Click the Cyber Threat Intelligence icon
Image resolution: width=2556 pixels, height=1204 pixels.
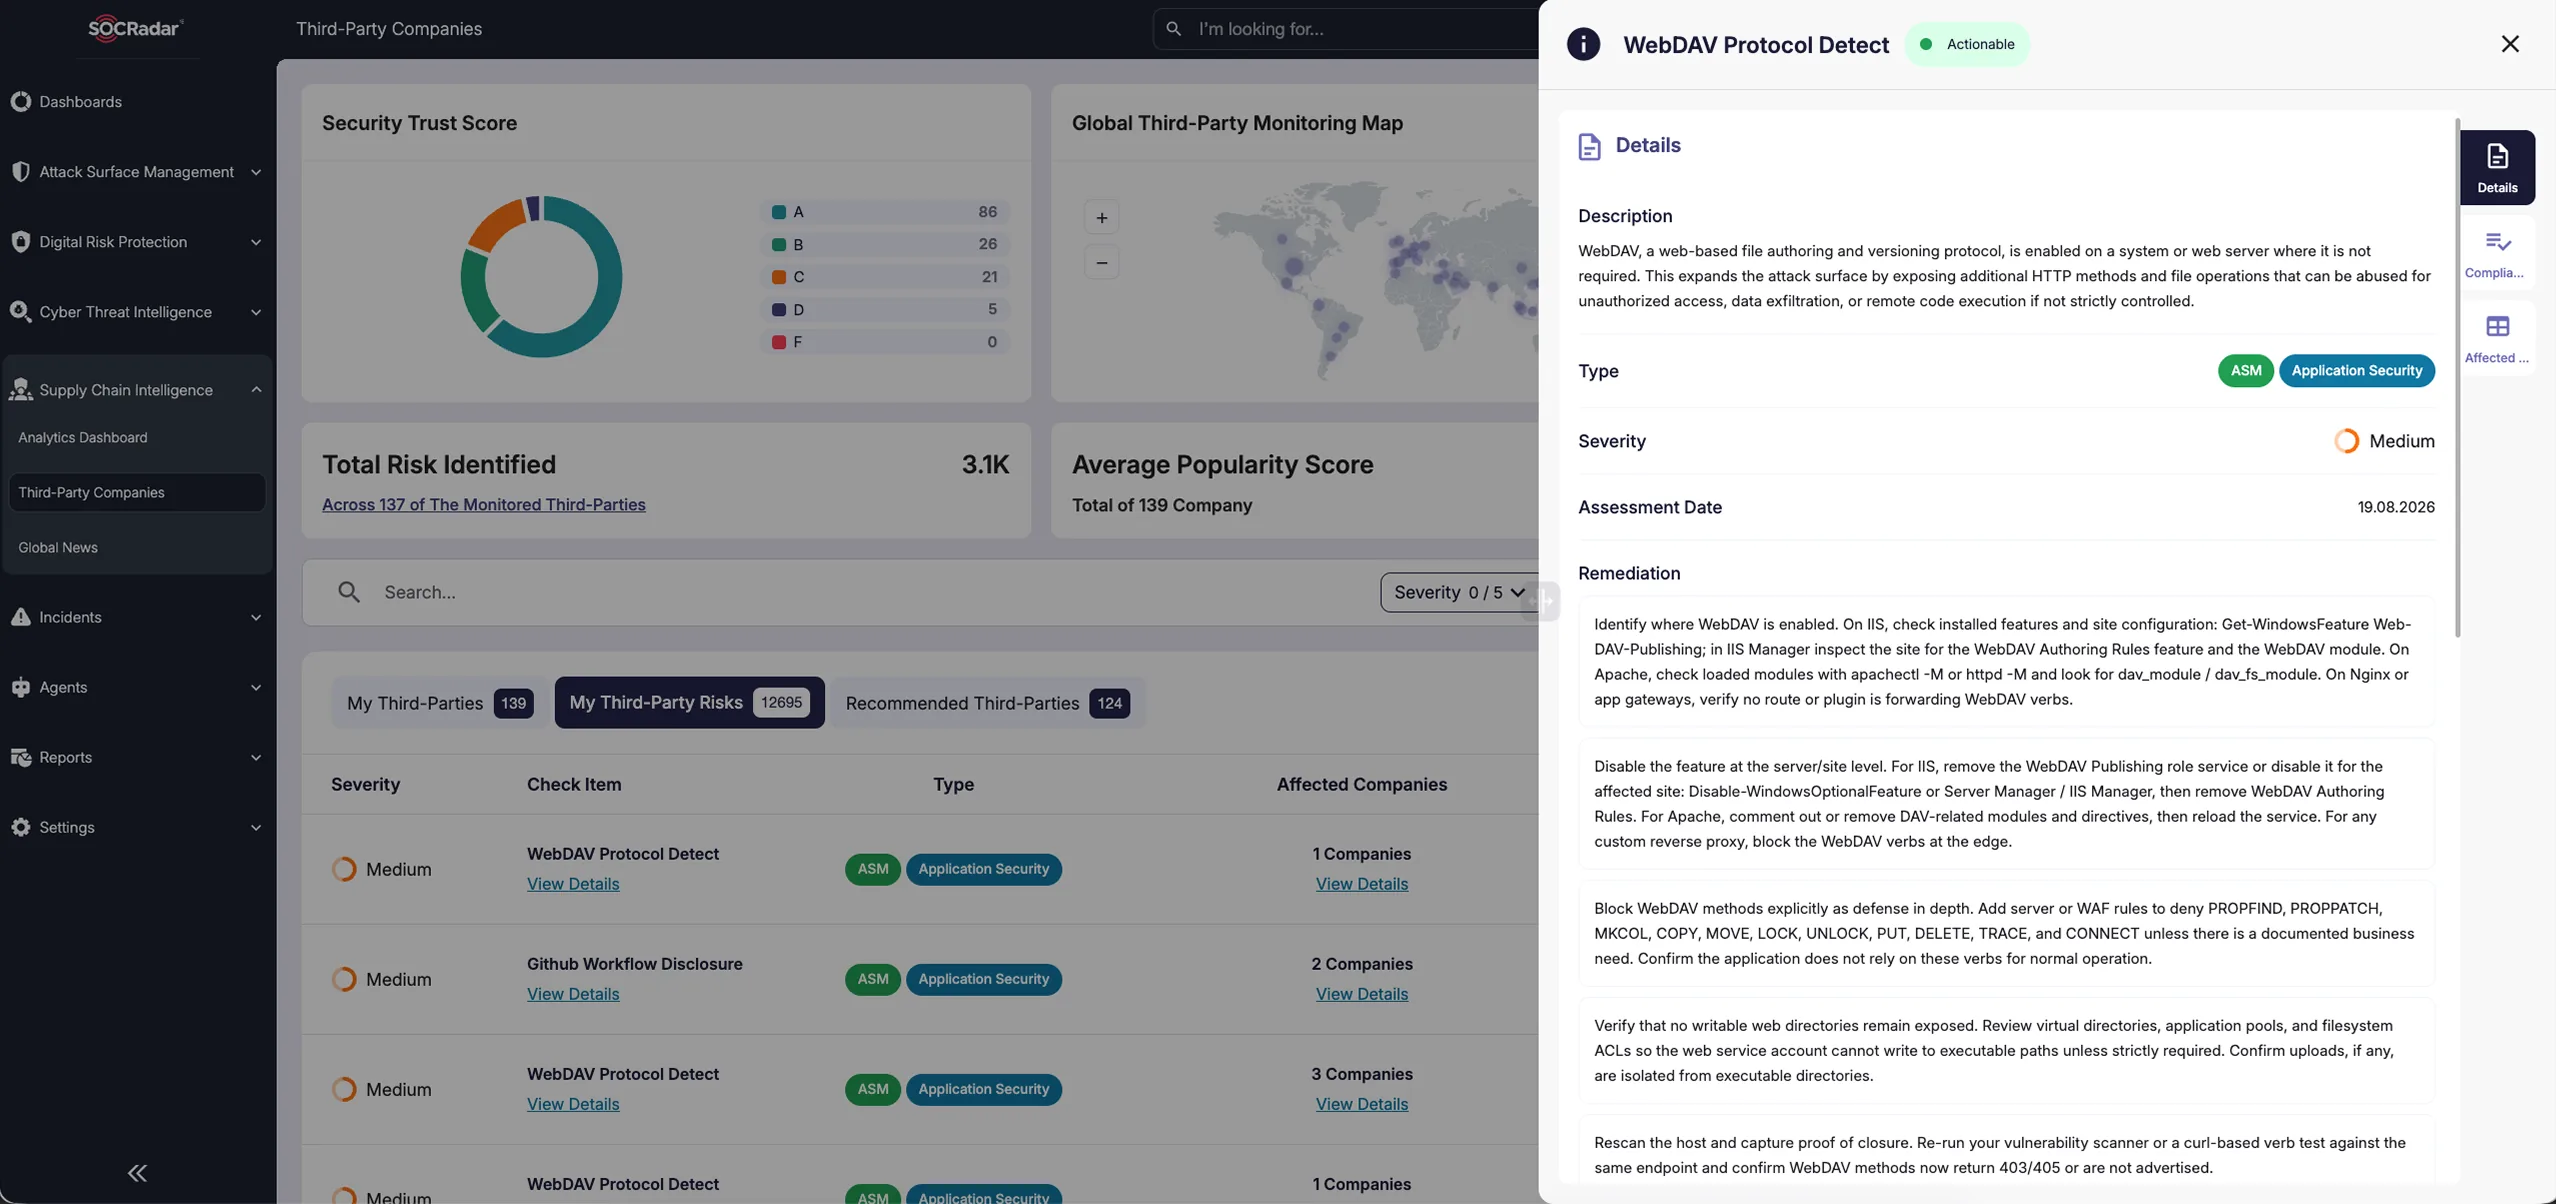[x=20, y=312]
